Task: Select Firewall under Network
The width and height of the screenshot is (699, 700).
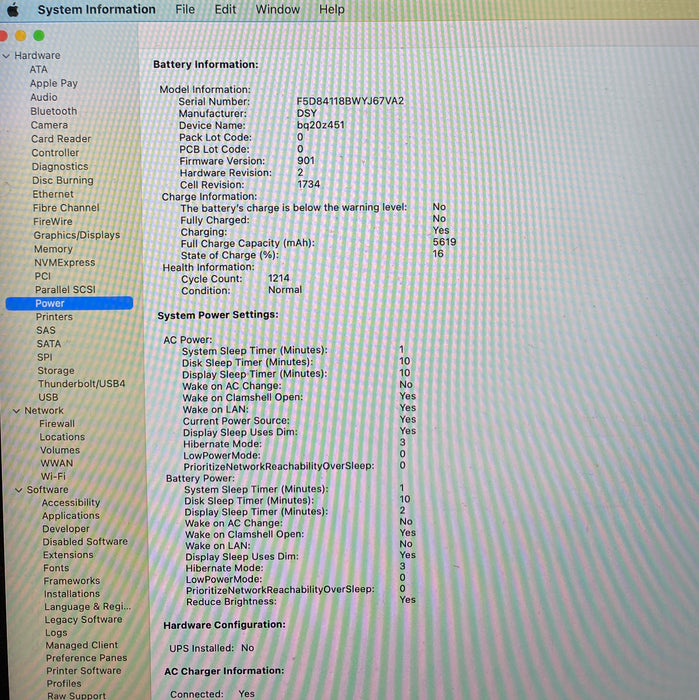Action: [x=57, y=424]
